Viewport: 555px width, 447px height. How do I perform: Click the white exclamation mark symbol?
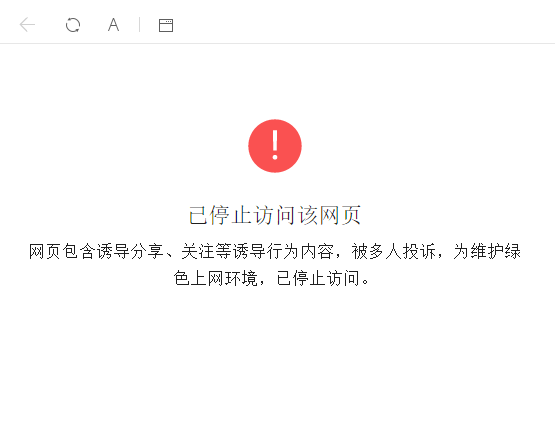click(x=275, y=145)
